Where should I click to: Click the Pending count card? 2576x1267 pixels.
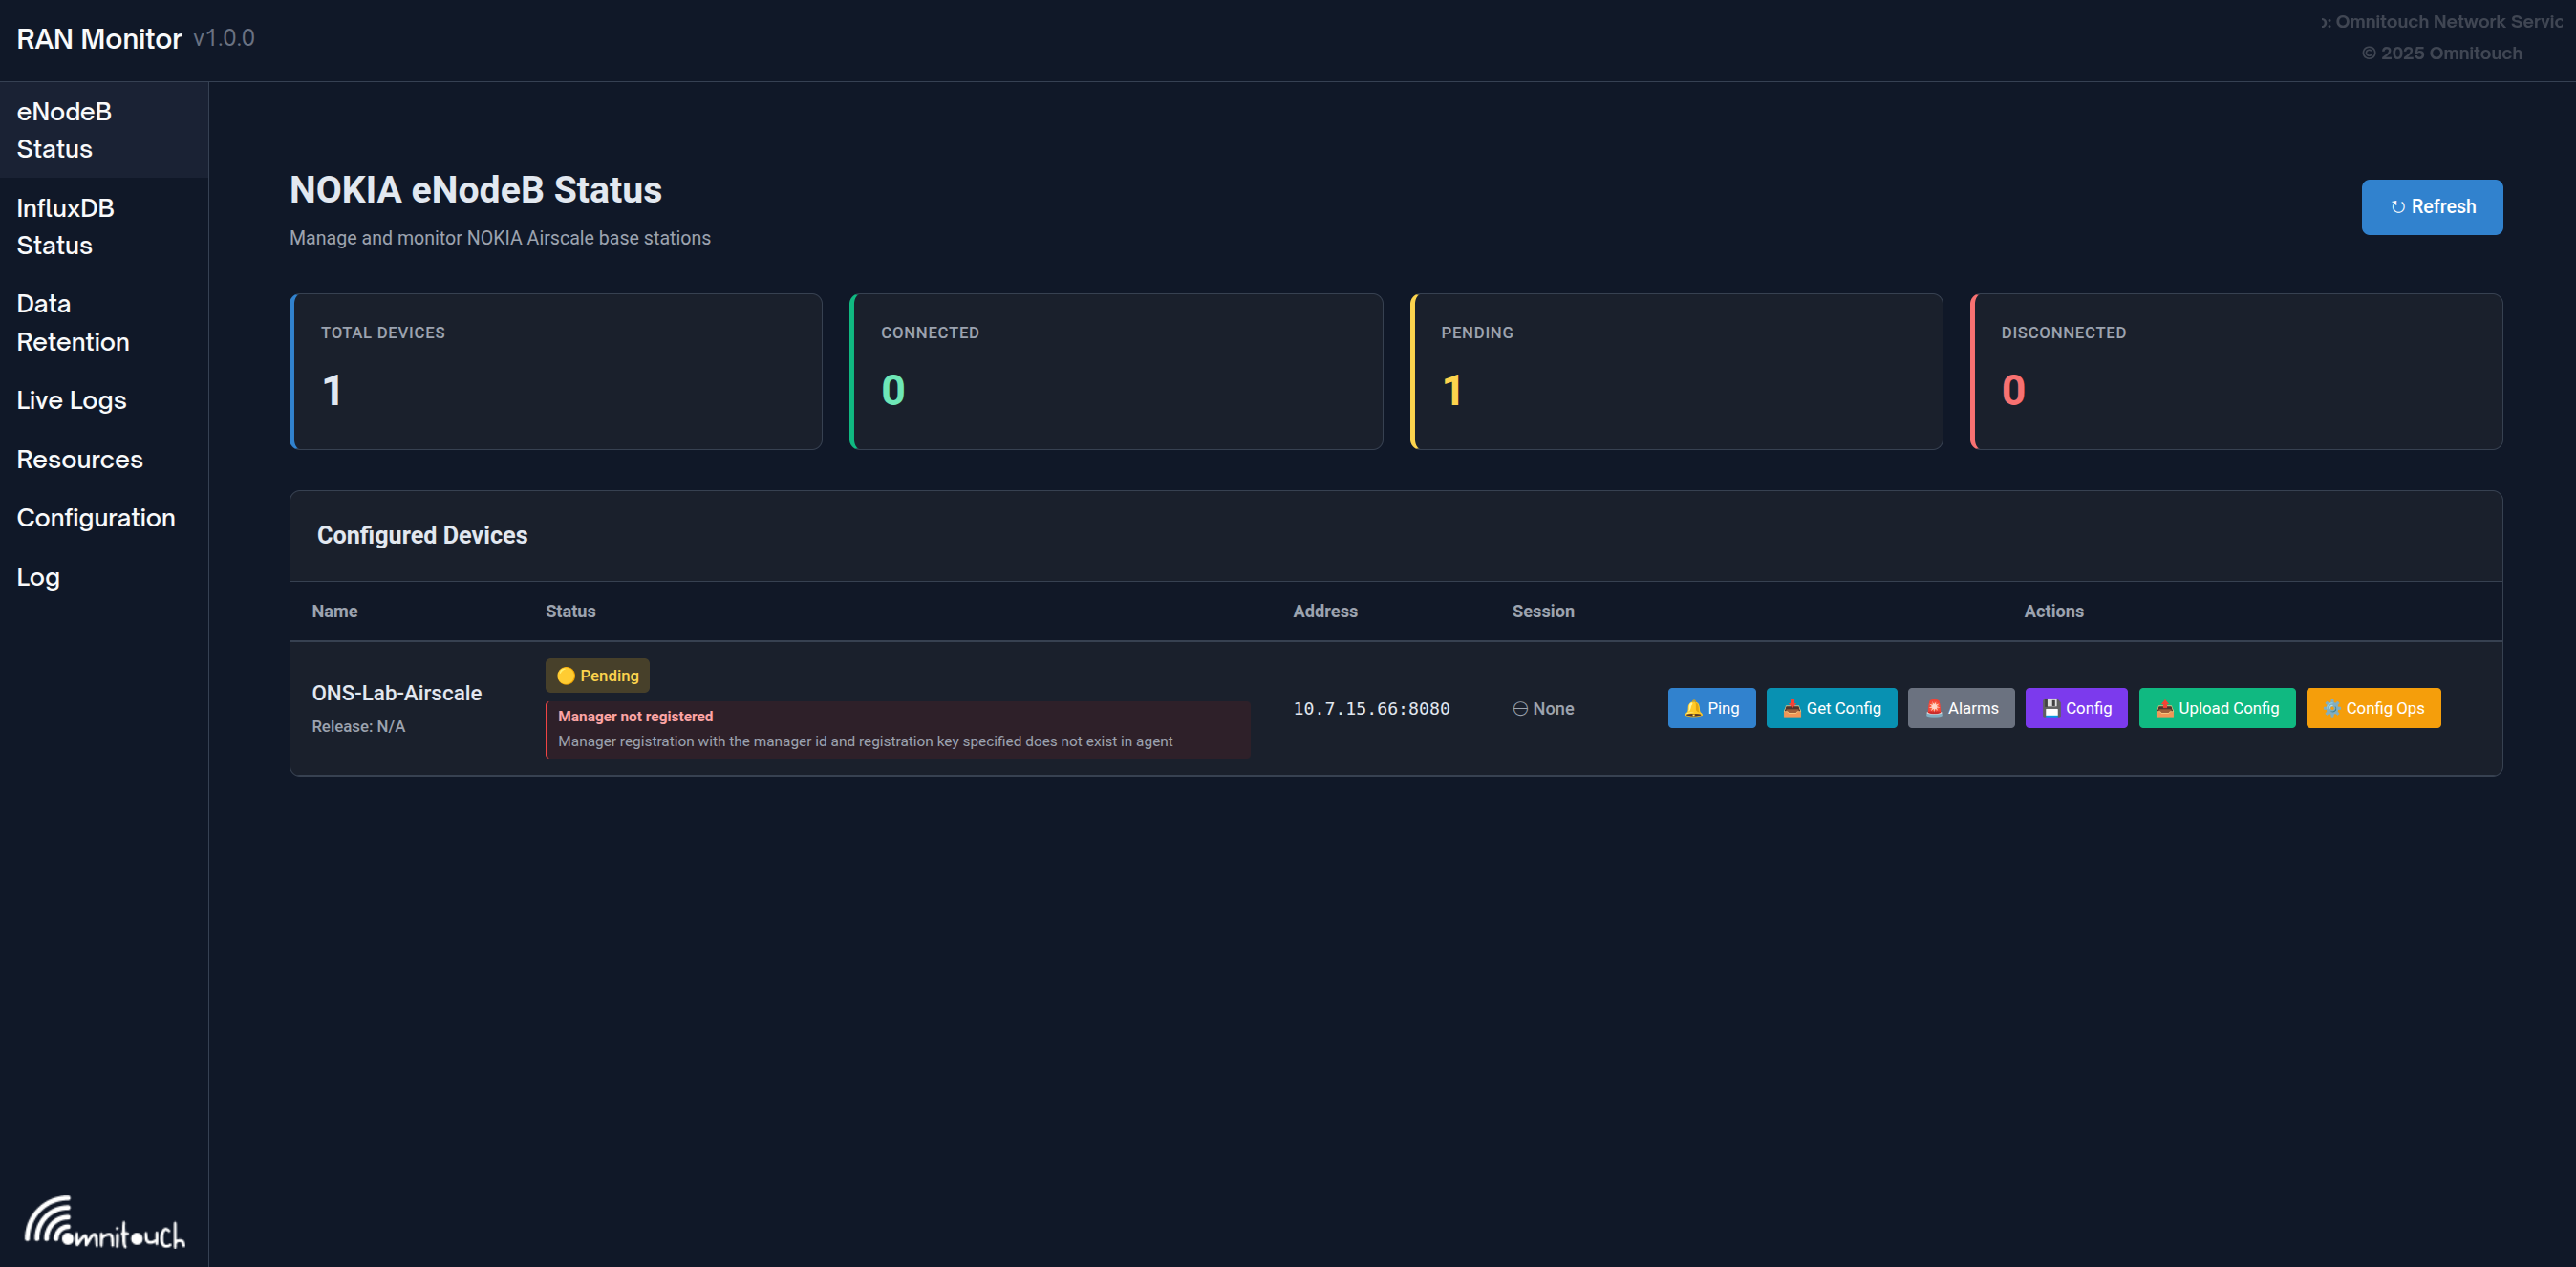point(1676,371)
